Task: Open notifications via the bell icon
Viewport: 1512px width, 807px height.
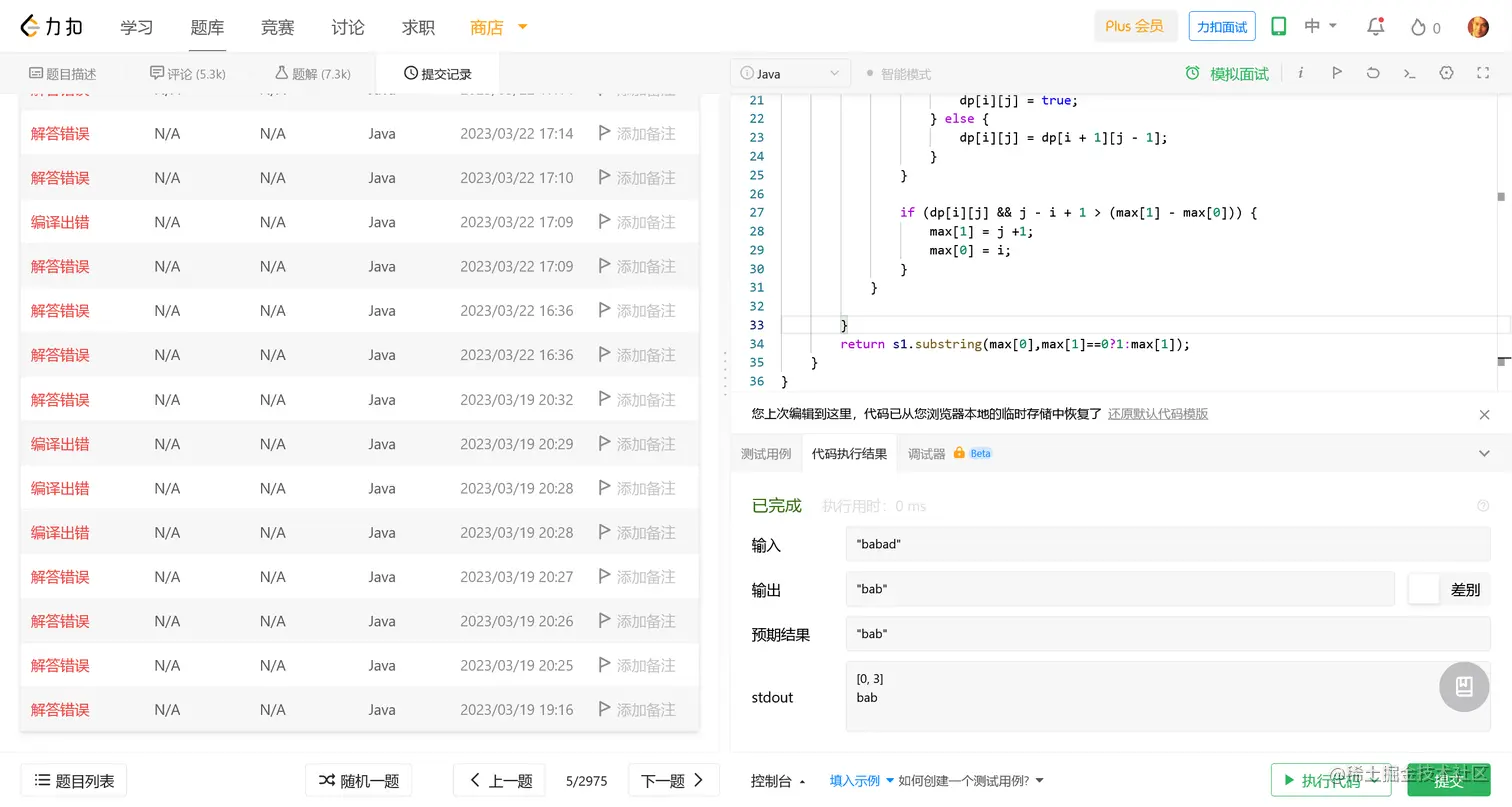Action: (x=1374, y=27)
